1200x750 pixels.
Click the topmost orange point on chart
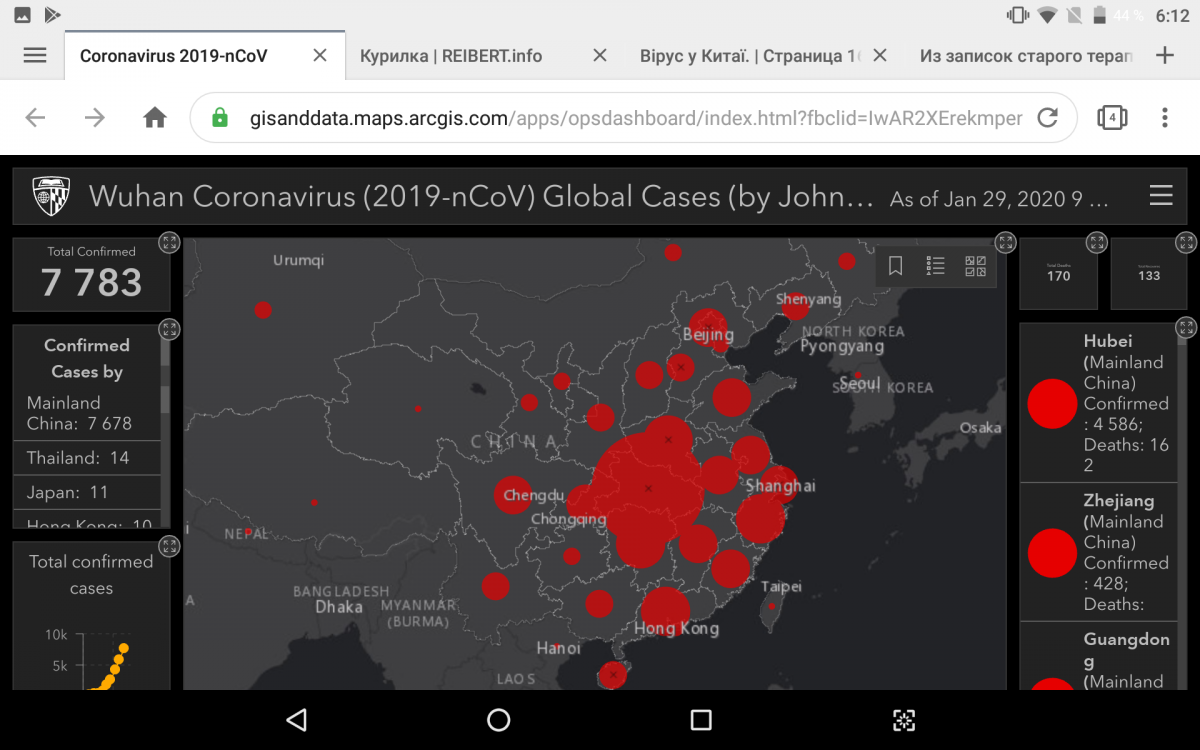pos(123,648)
